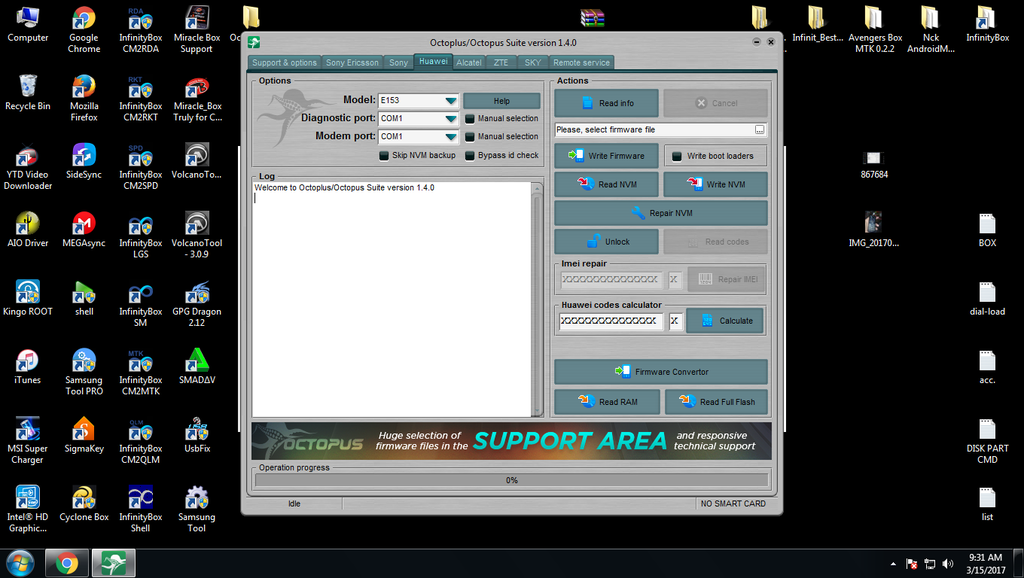1024x578 pixels.
Task: Open Kingo ROOT shortcut
Action: point(27,298)
